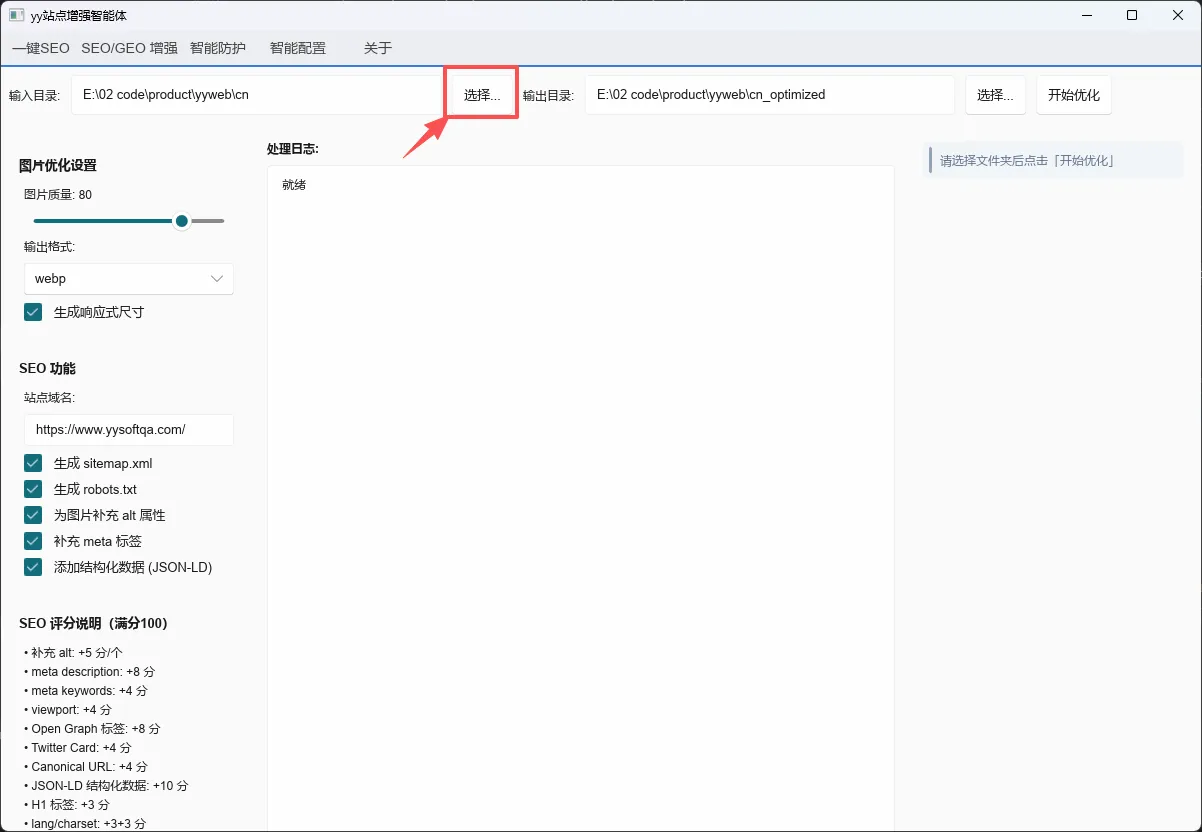Image resolution: width=1202 pixels, height=832 pixels.
Task: Choose input folder with highlighted 选择 button
Action: pyautogui.click(x=482, y=95)
